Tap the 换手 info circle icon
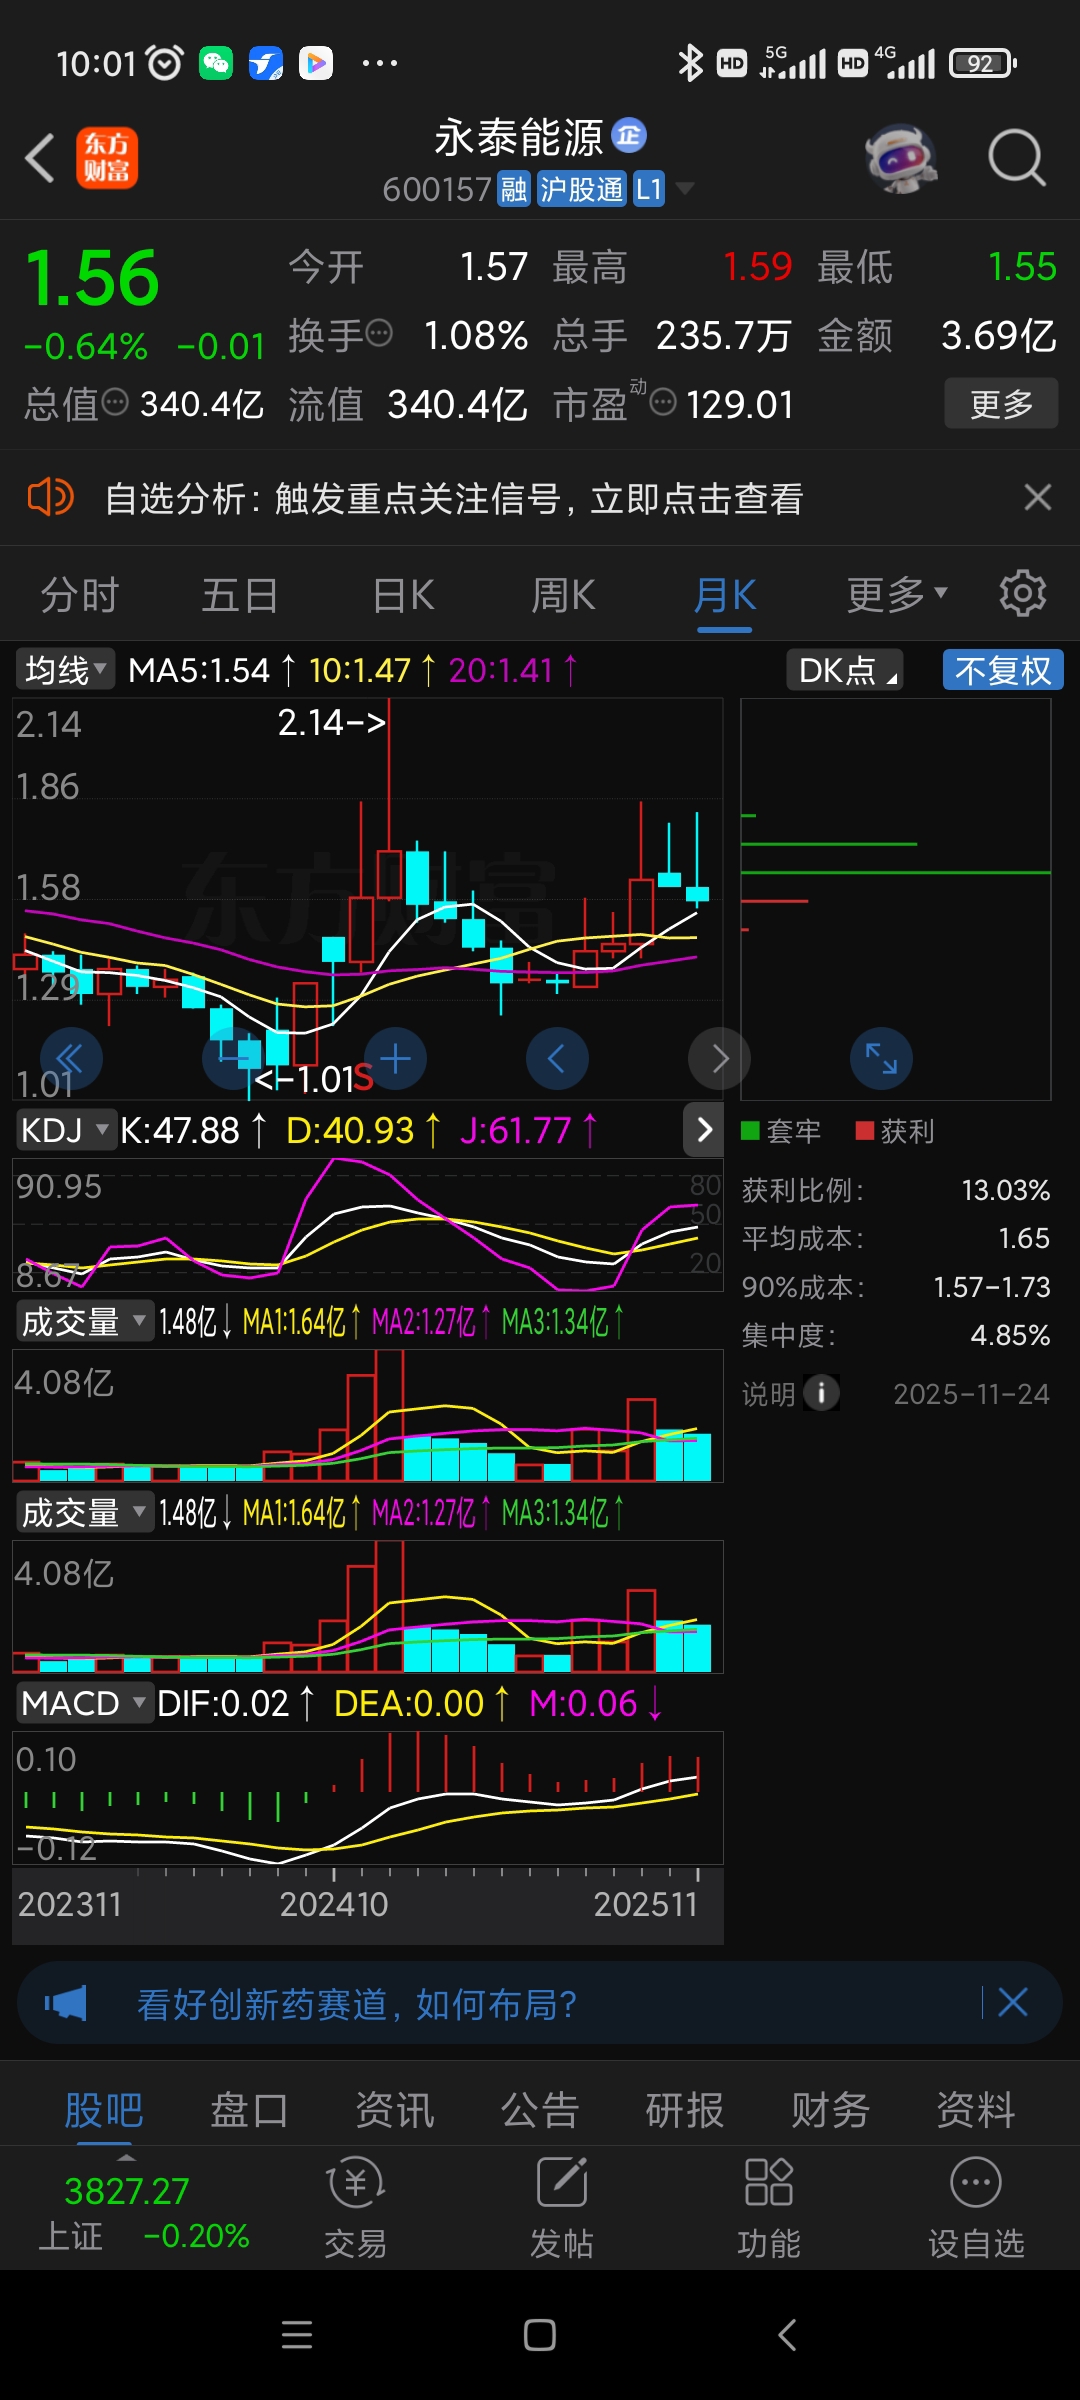 [x=379, y=332]
